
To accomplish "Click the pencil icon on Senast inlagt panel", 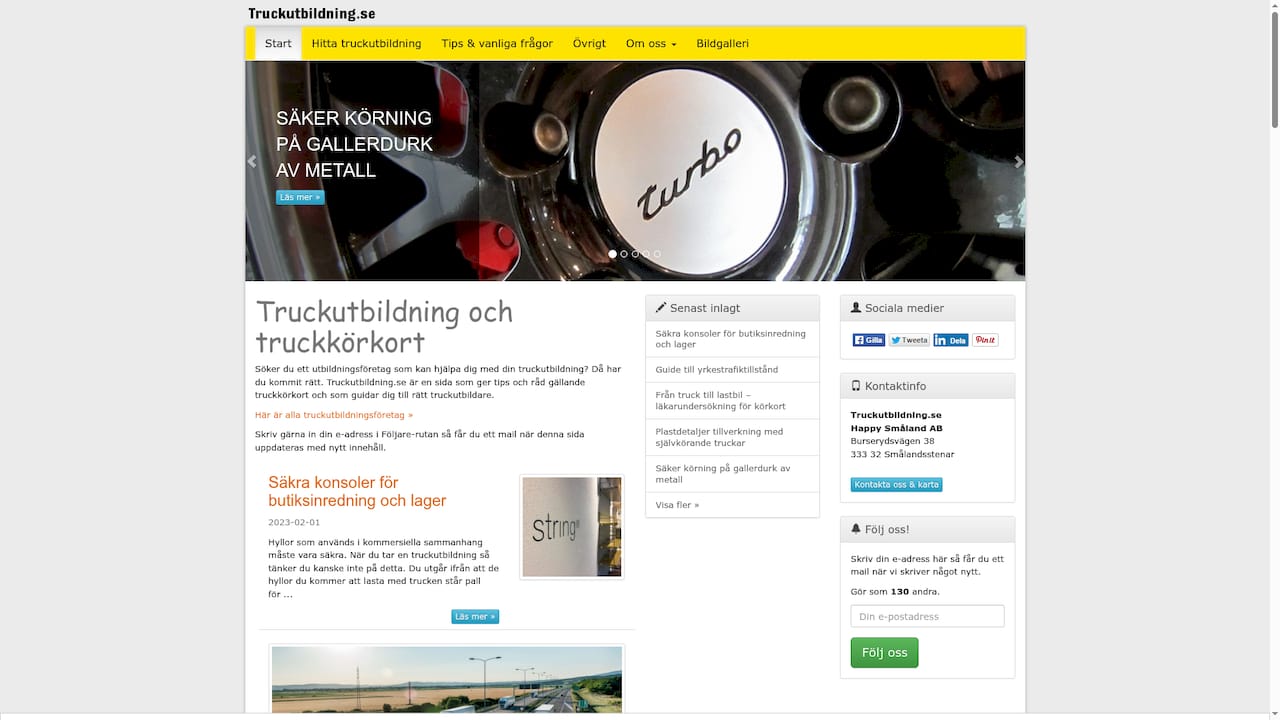I will tap(662, 307).
